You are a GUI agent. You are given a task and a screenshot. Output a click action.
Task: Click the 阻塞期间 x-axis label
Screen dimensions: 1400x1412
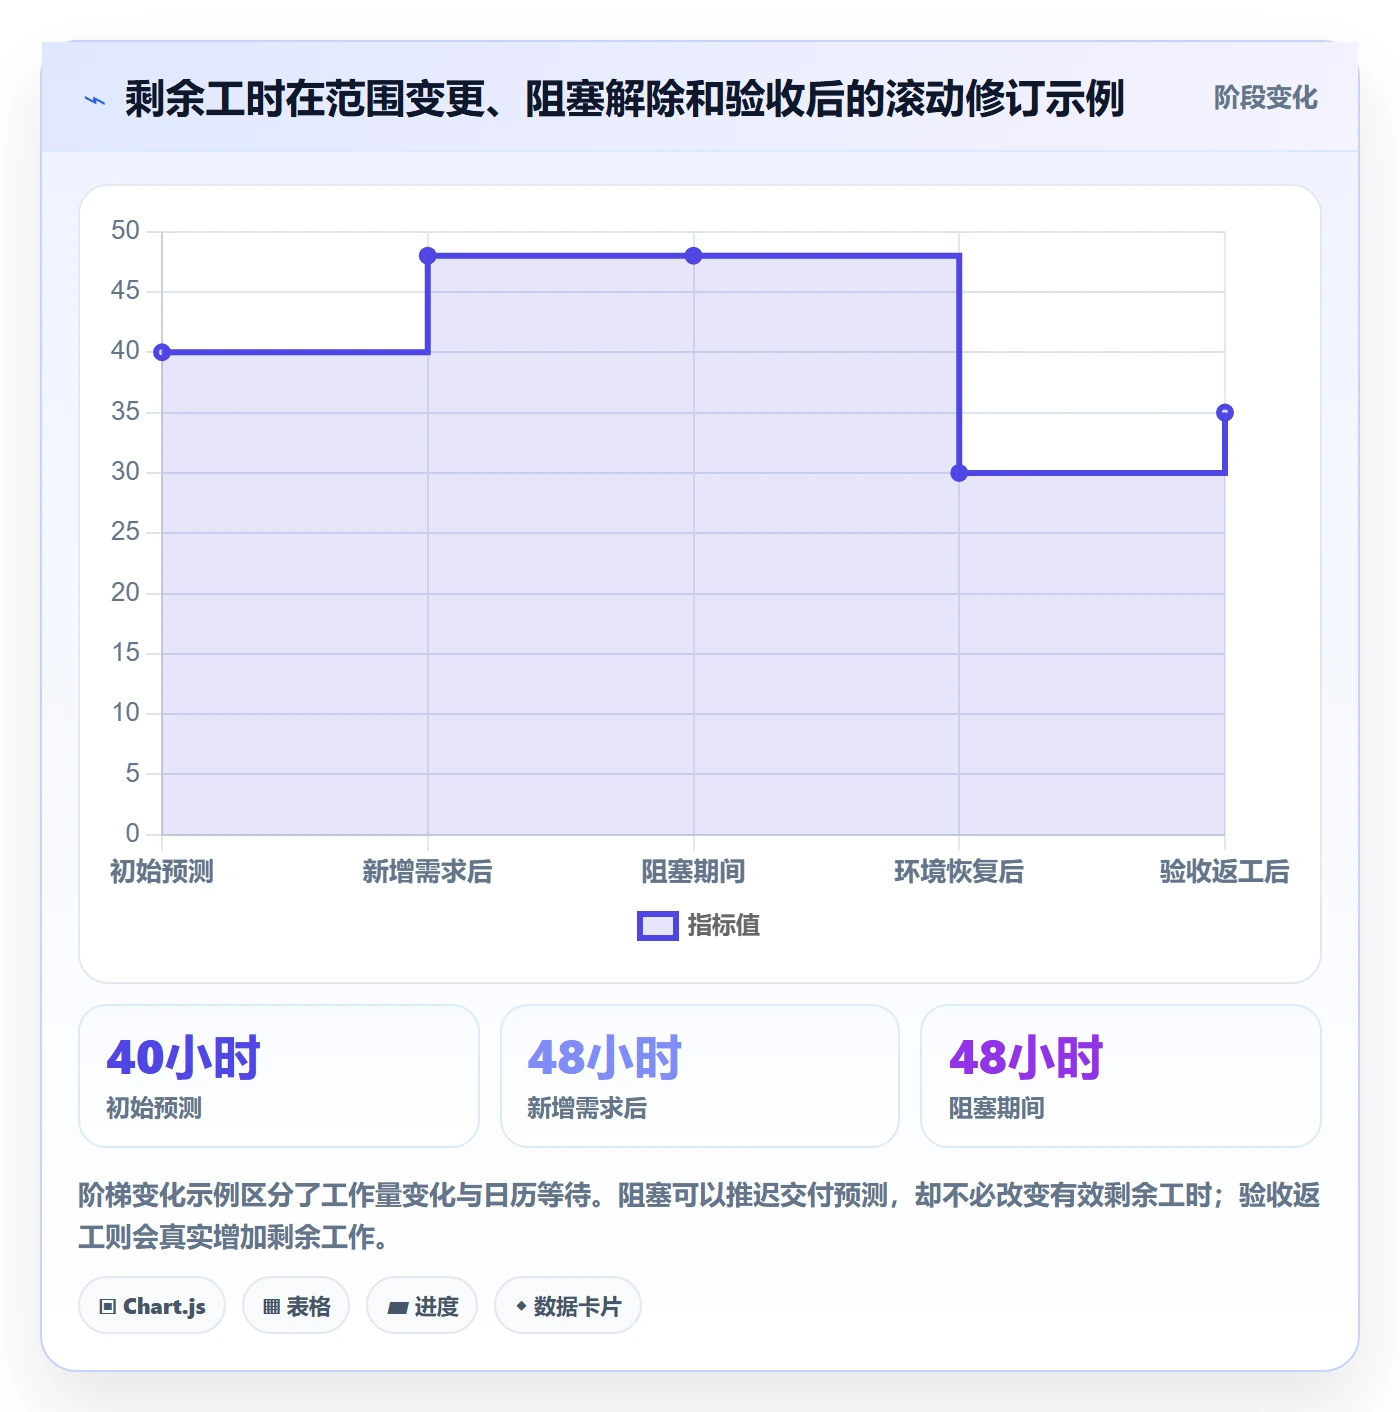[x=693, y=872]
